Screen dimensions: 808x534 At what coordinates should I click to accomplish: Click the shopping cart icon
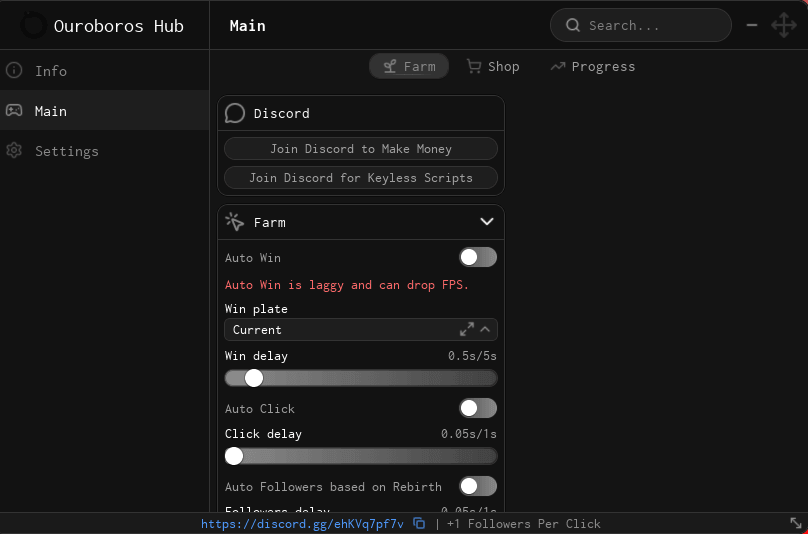(x=474, y=66)
